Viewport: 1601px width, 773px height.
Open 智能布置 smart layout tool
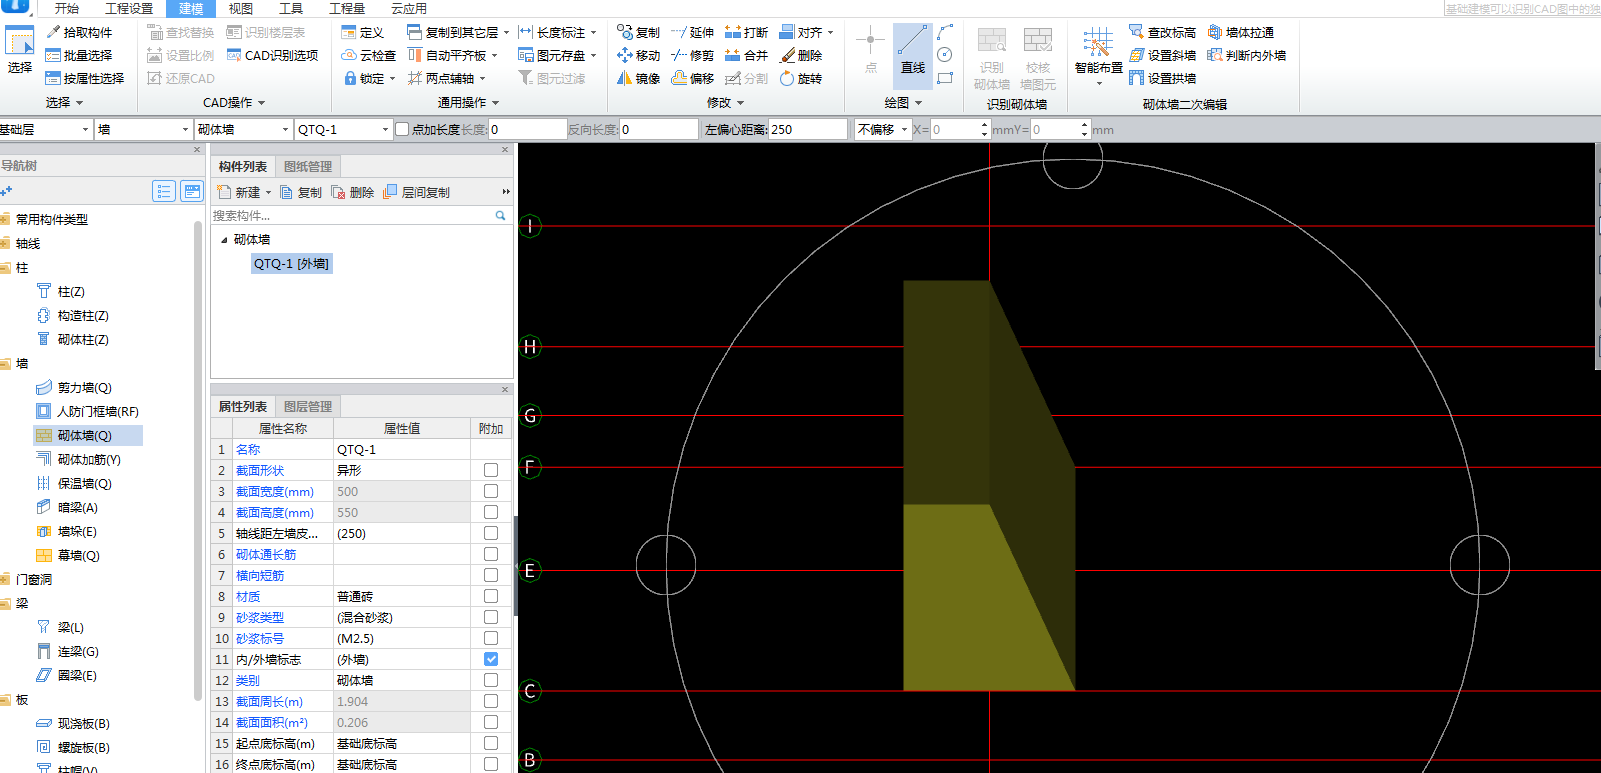1098,54
